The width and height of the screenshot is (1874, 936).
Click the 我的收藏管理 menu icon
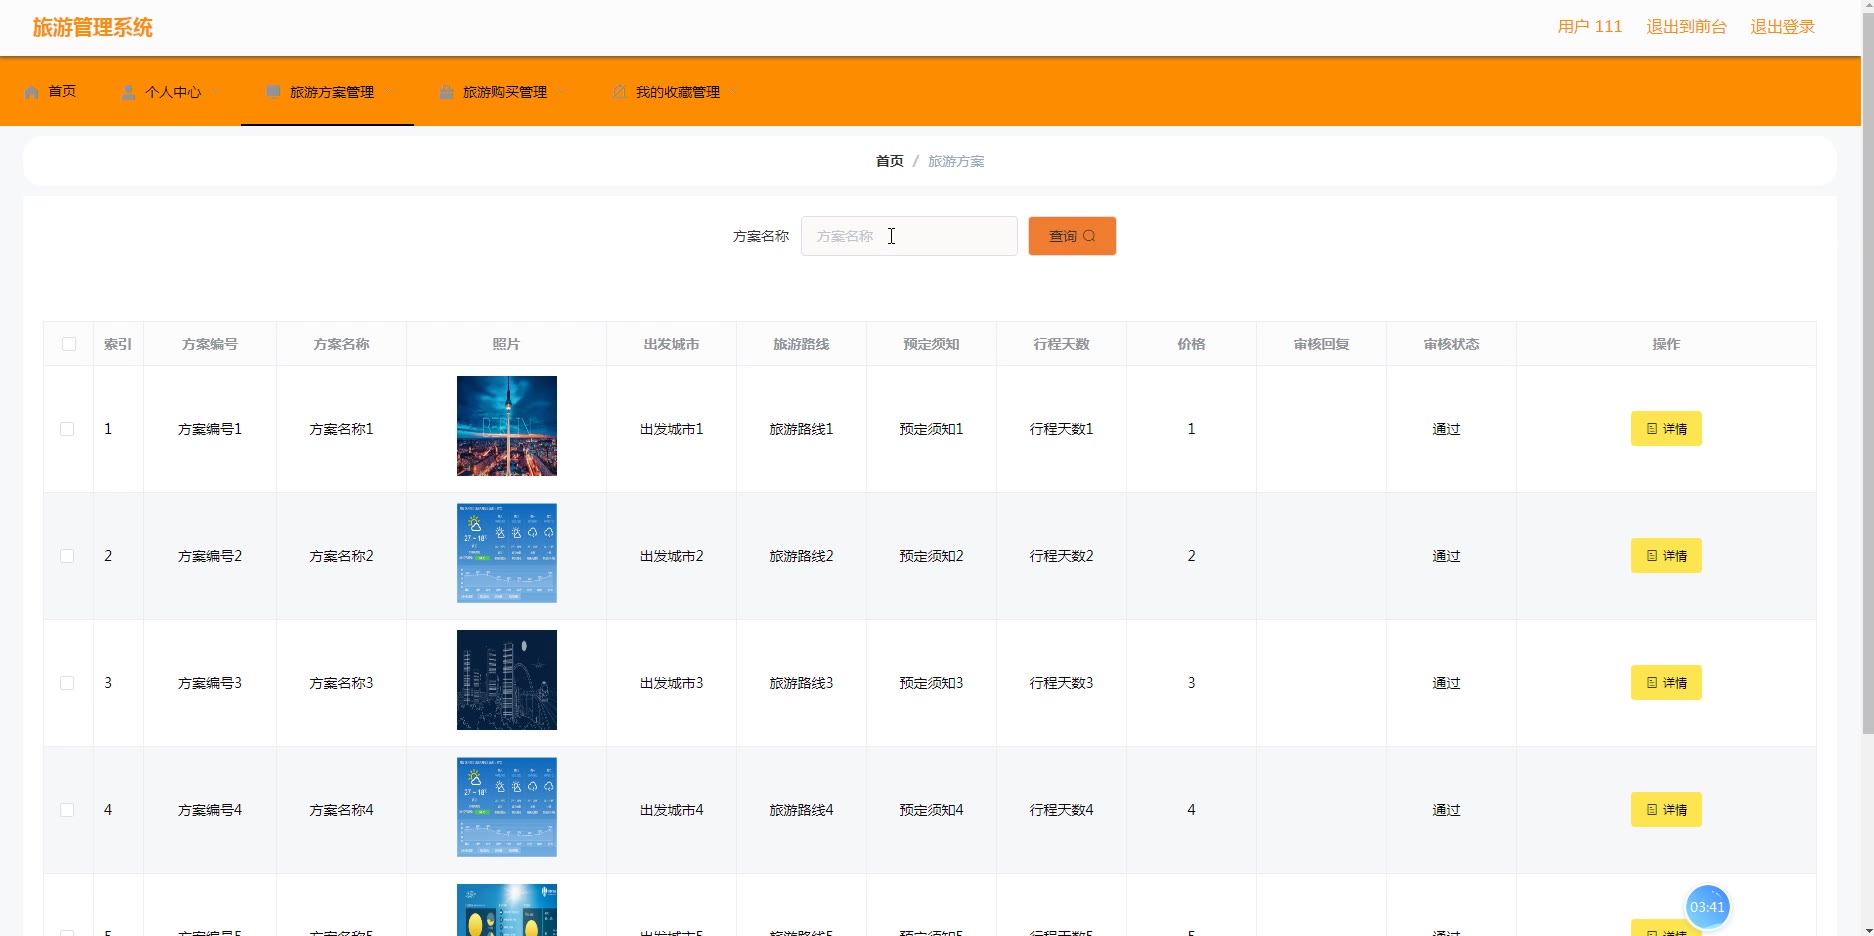[x=619, y=92]
